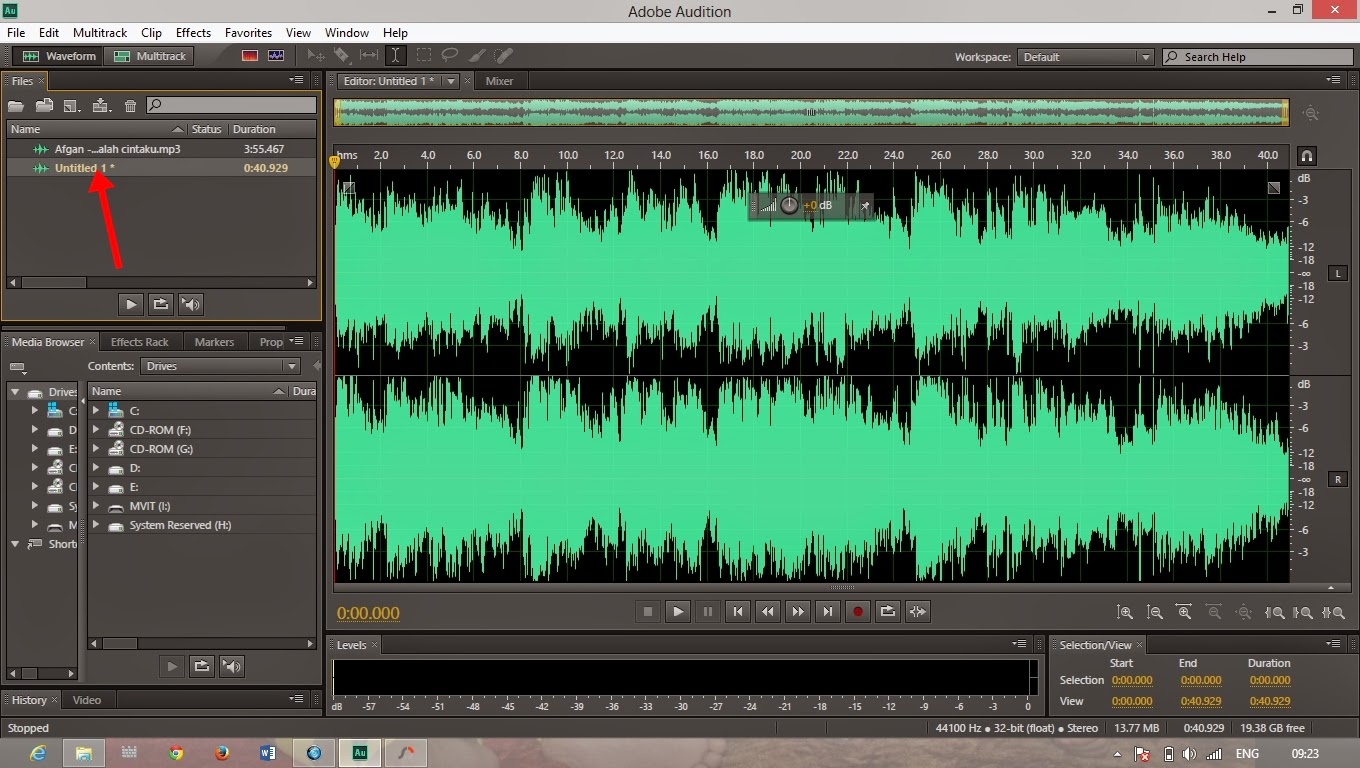Click the trash icon to close selected file
Screen dimensions: 1360x768
(x=130, y=105)
